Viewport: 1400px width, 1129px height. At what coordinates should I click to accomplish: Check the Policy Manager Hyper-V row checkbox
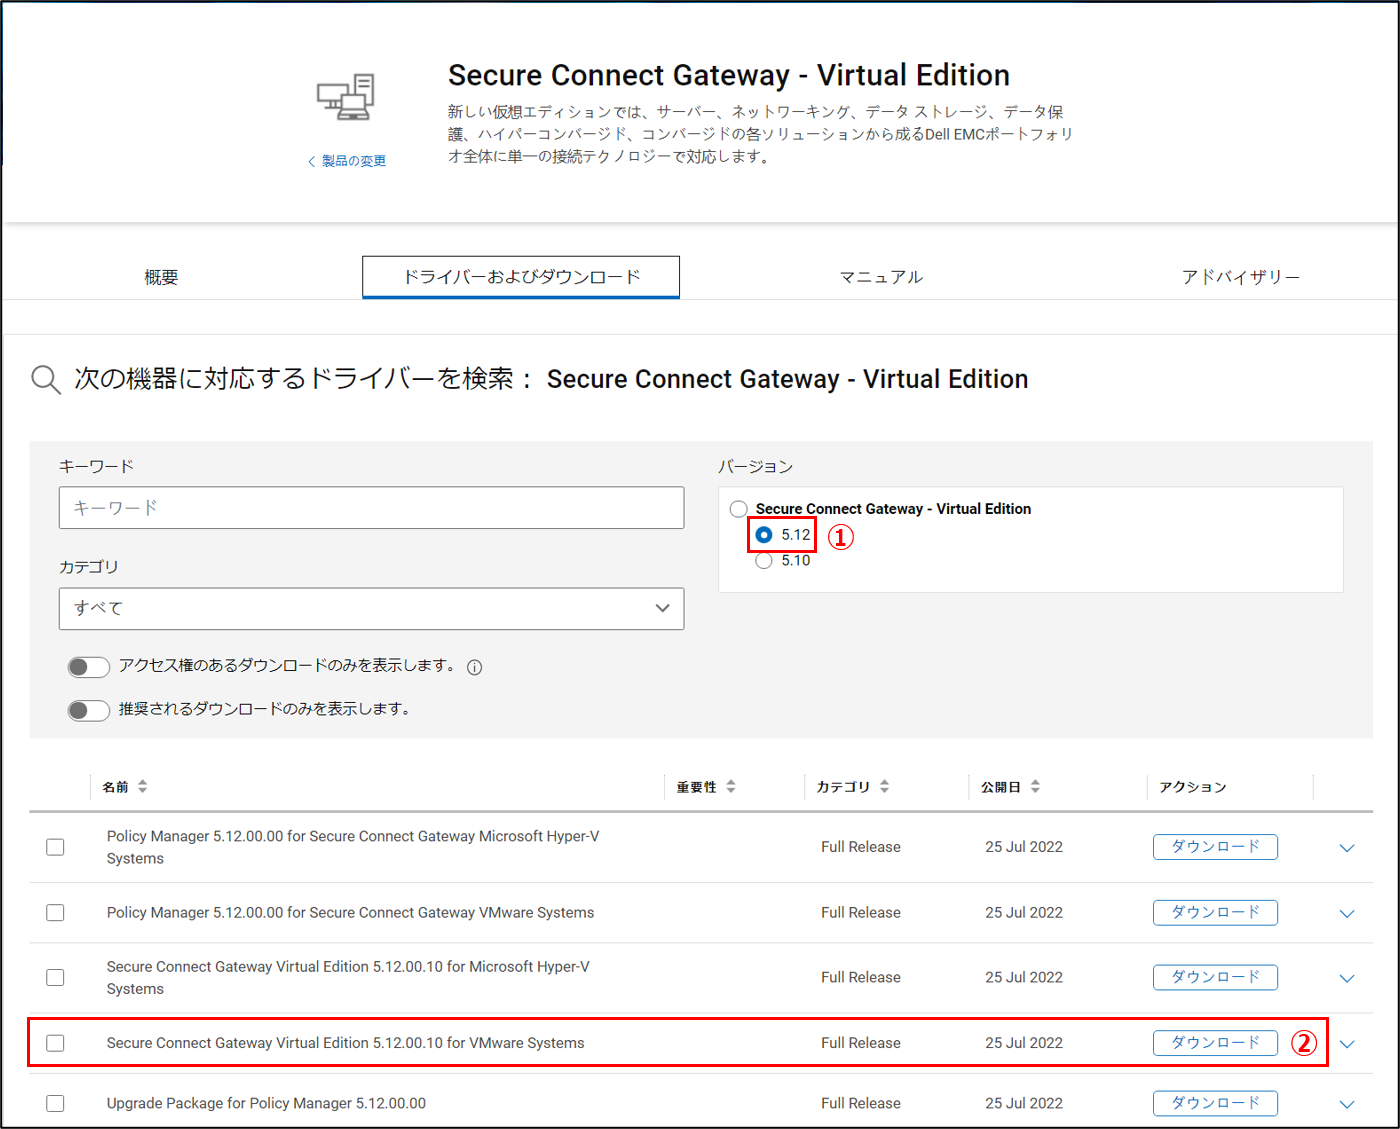coord(55,847)
